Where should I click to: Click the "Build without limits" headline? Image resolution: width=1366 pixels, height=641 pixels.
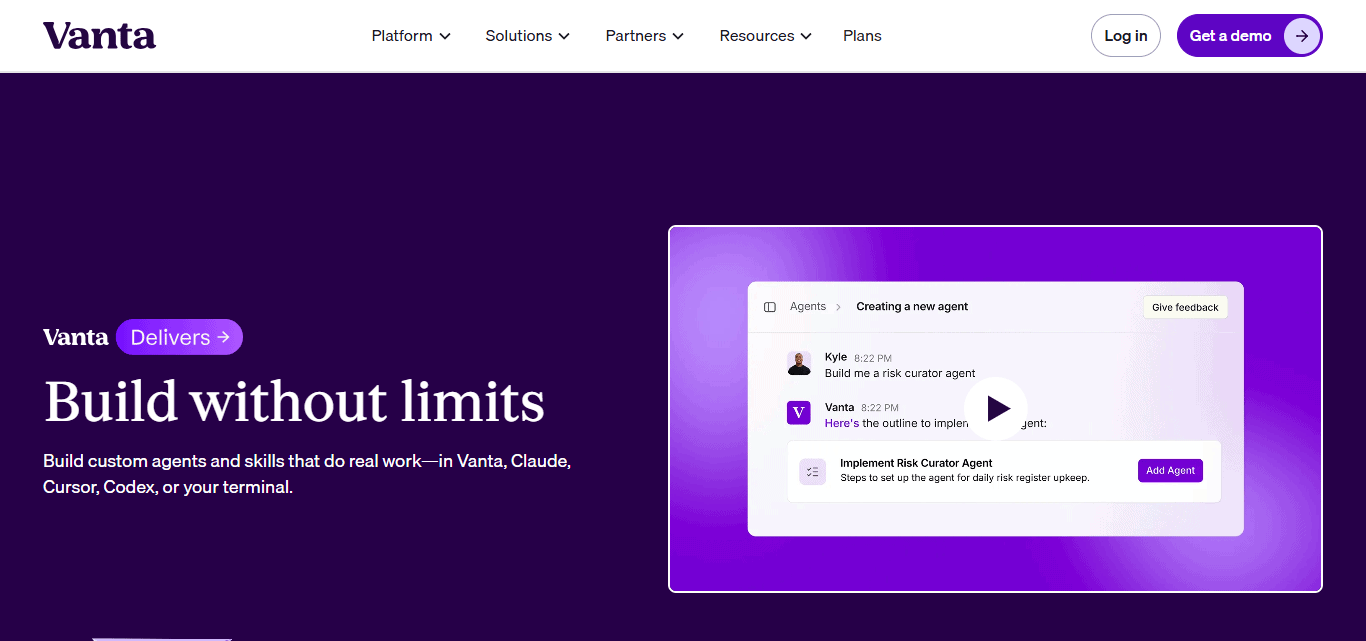(x=294, y=402)
